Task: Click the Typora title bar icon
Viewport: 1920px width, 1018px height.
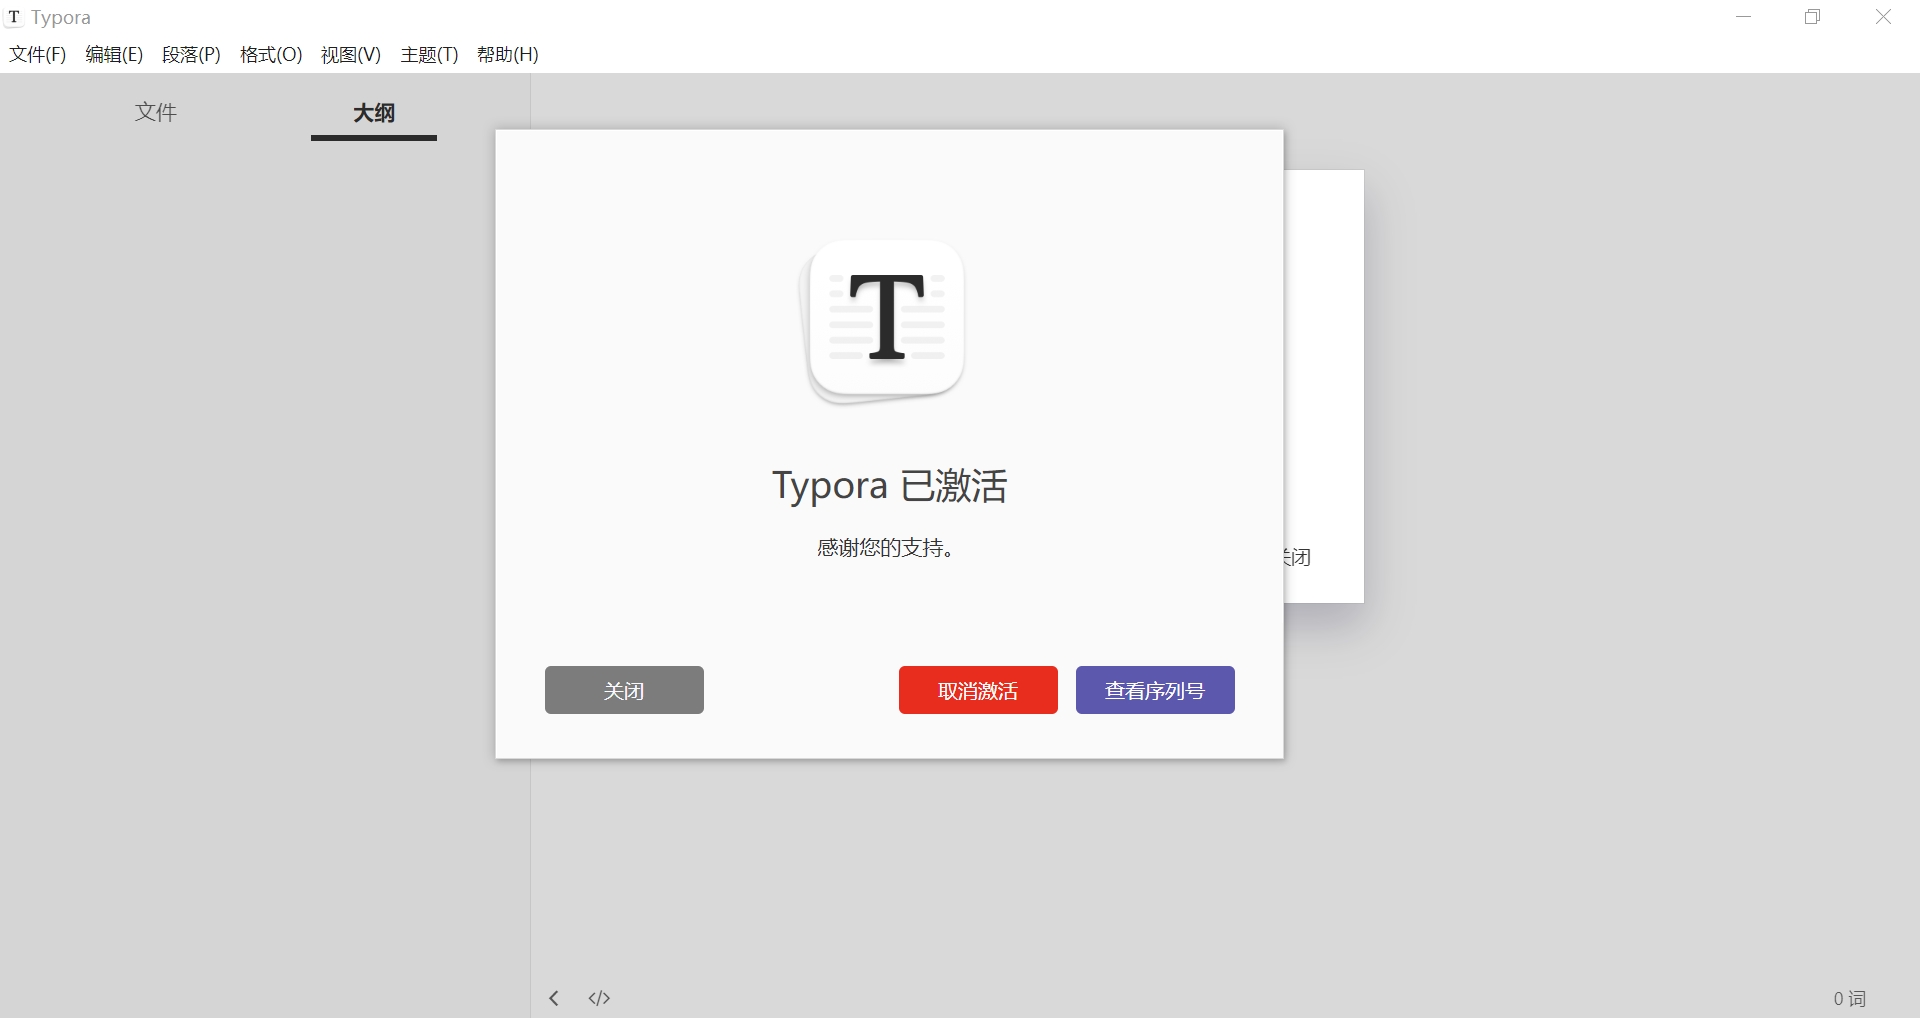Action: point(14,17)
